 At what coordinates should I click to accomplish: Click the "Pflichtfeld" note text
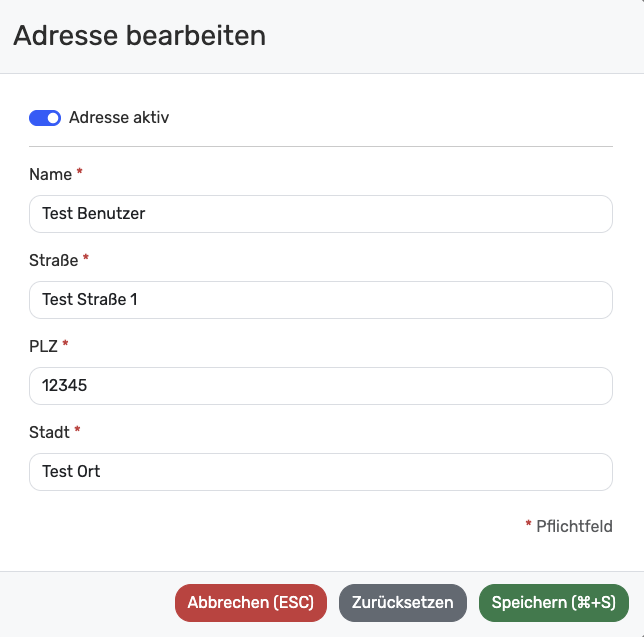(574, 526)
